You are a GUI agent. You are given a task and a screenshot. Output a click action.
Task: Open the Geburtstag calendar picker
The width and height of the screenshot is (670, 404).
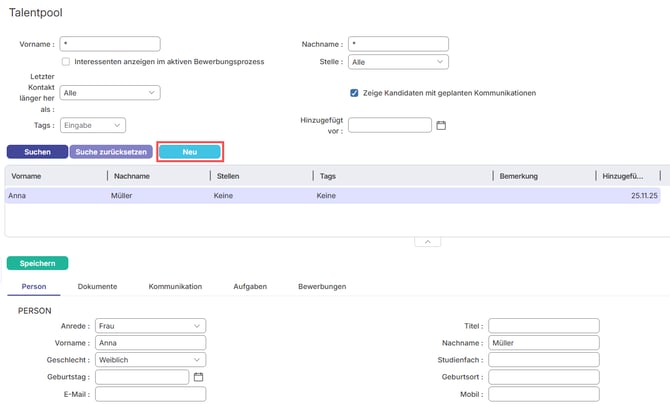coord(198,377)
